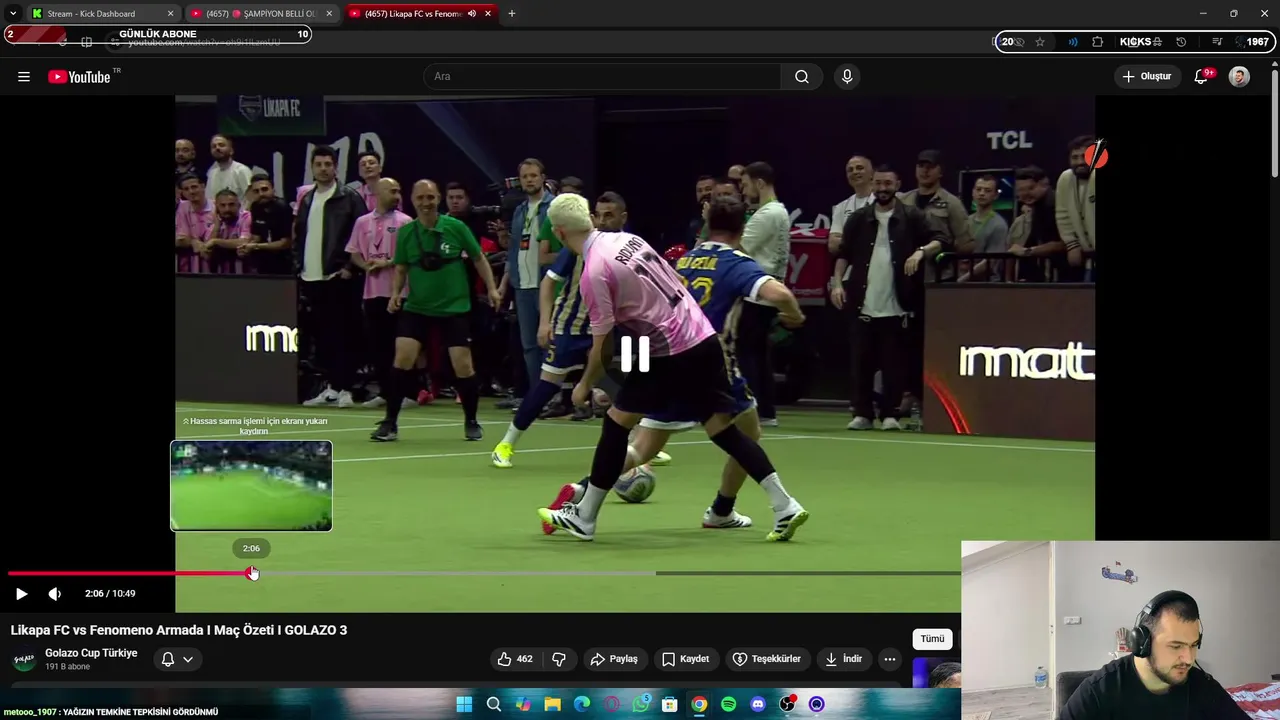1280x720 pixels.
Task: Mute the video with speaker icon
Action: tap(55, 593)
